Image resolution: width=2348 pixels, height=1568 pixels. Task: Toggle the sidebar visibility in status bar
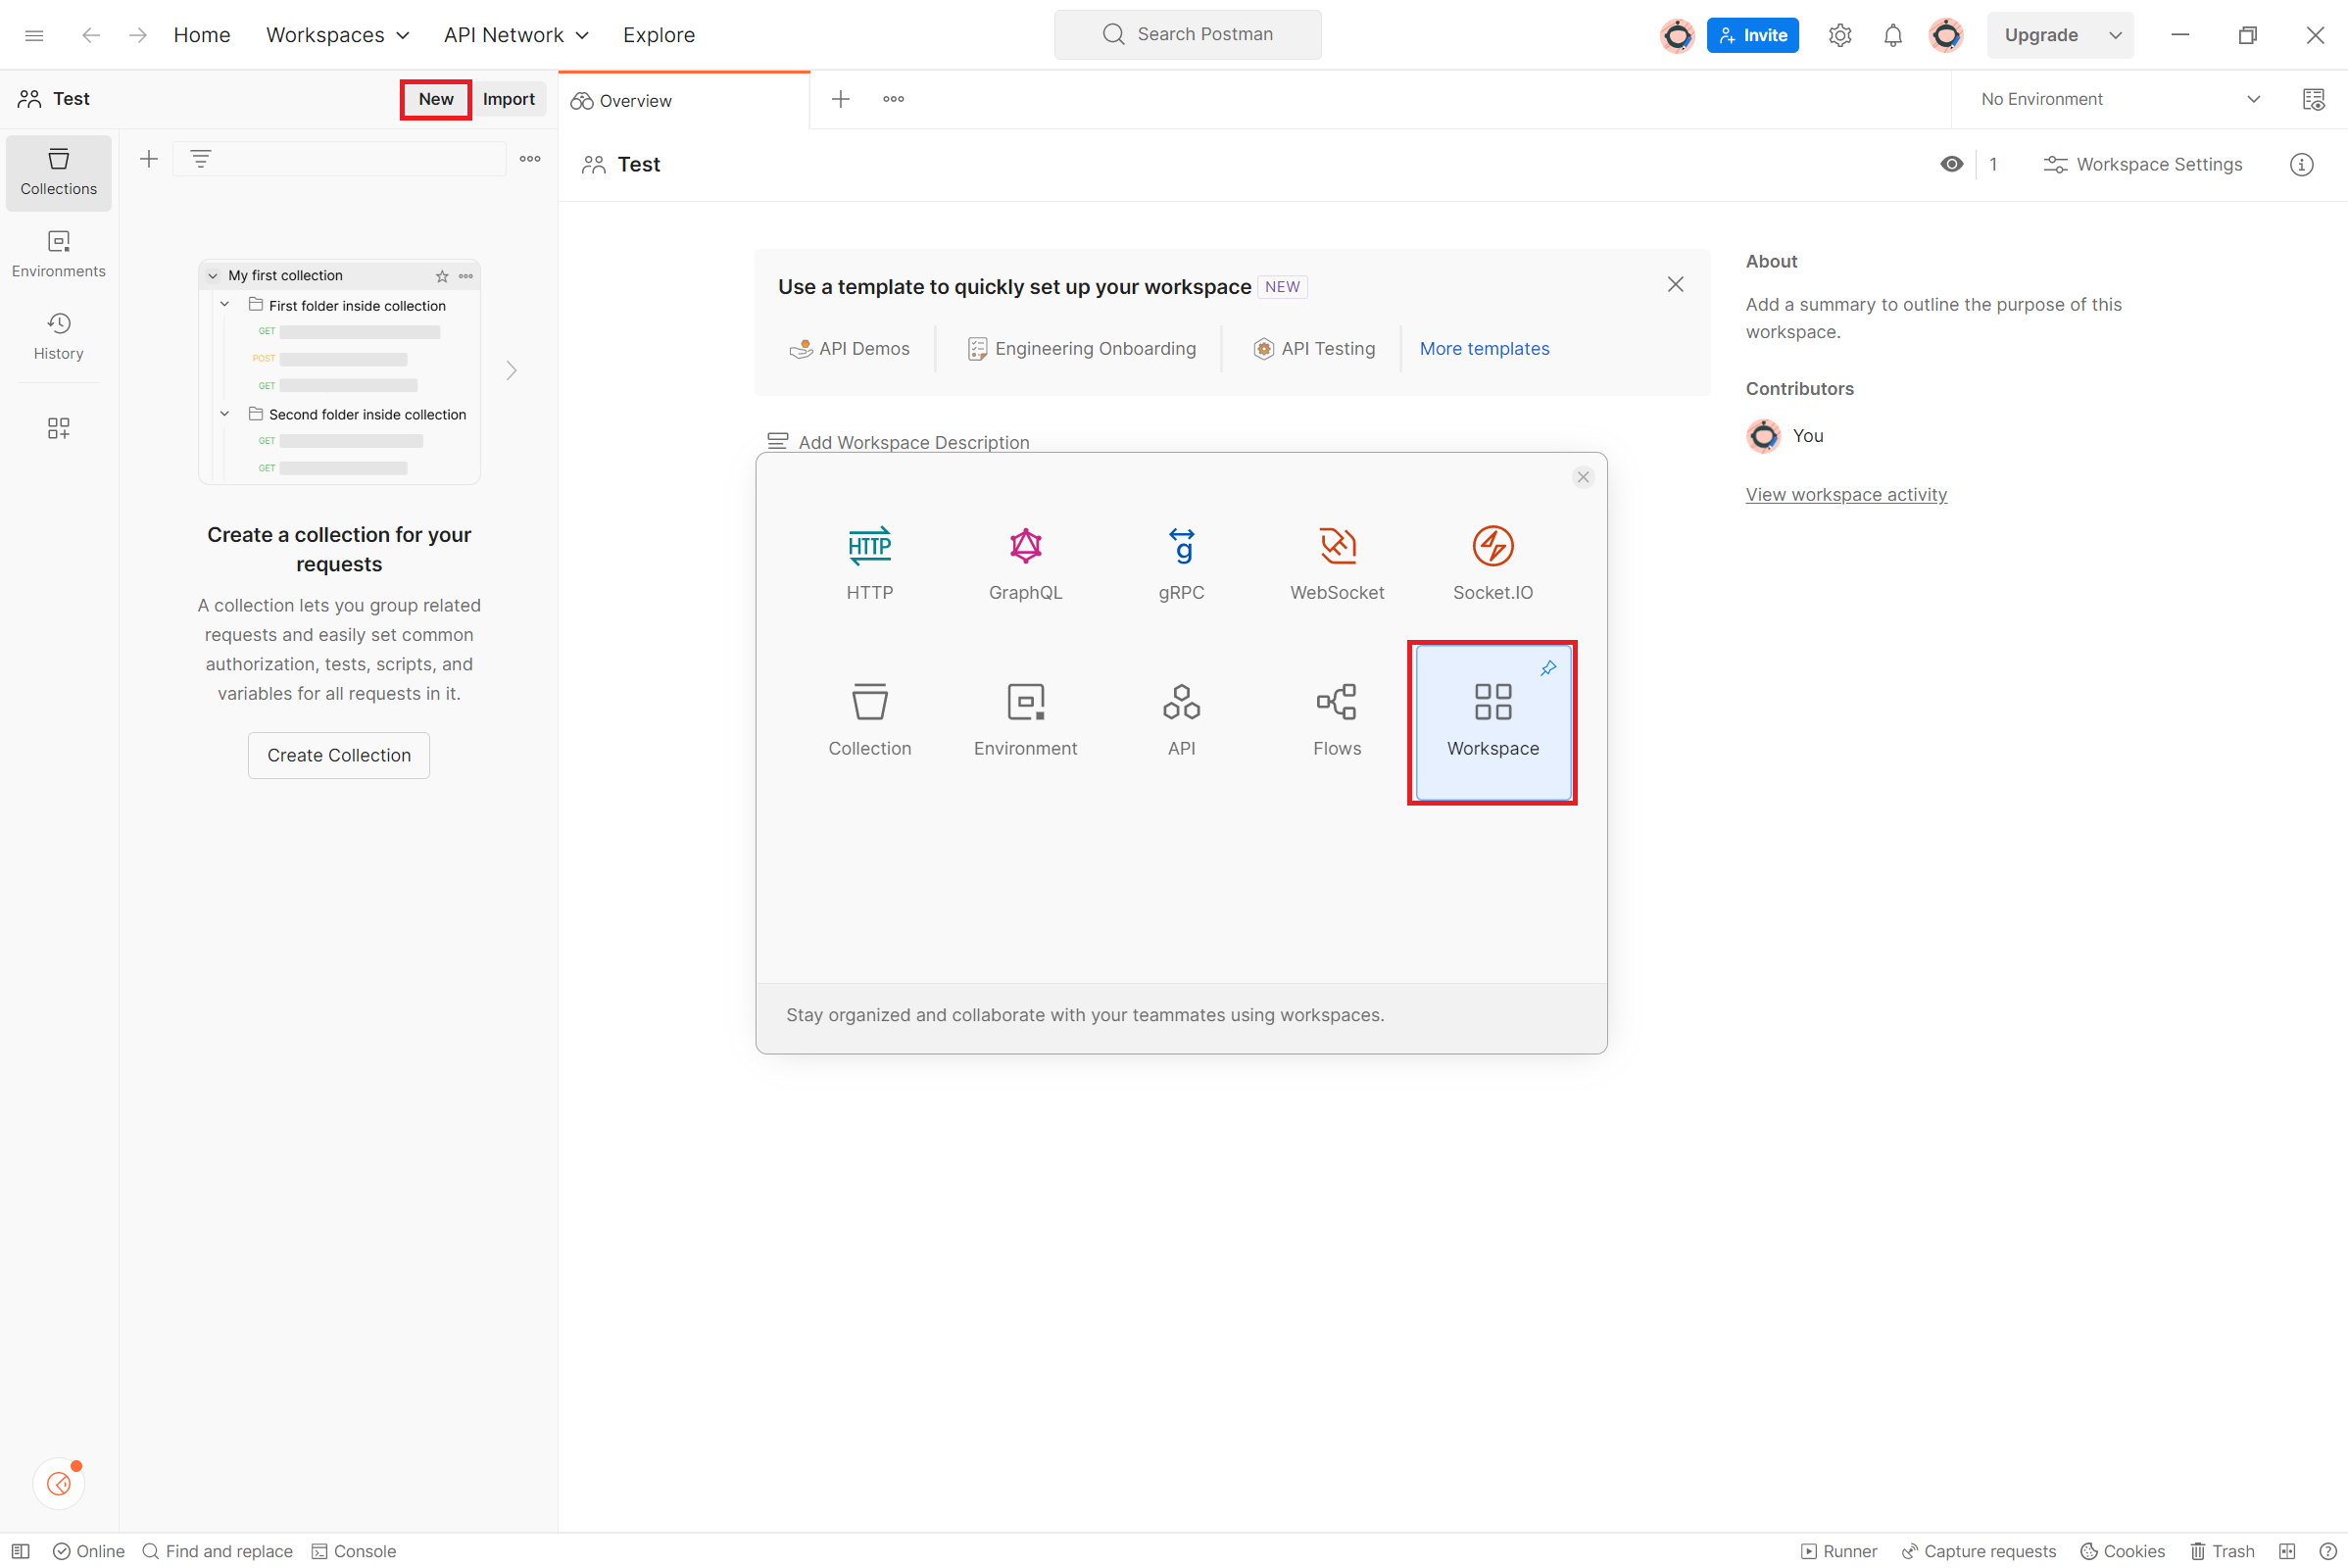(20, 1551)
